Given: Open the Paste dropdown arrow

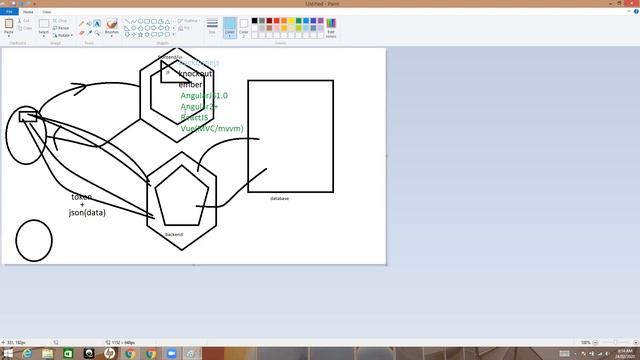Looking at the screenshot, I should [x=9, y=35].
